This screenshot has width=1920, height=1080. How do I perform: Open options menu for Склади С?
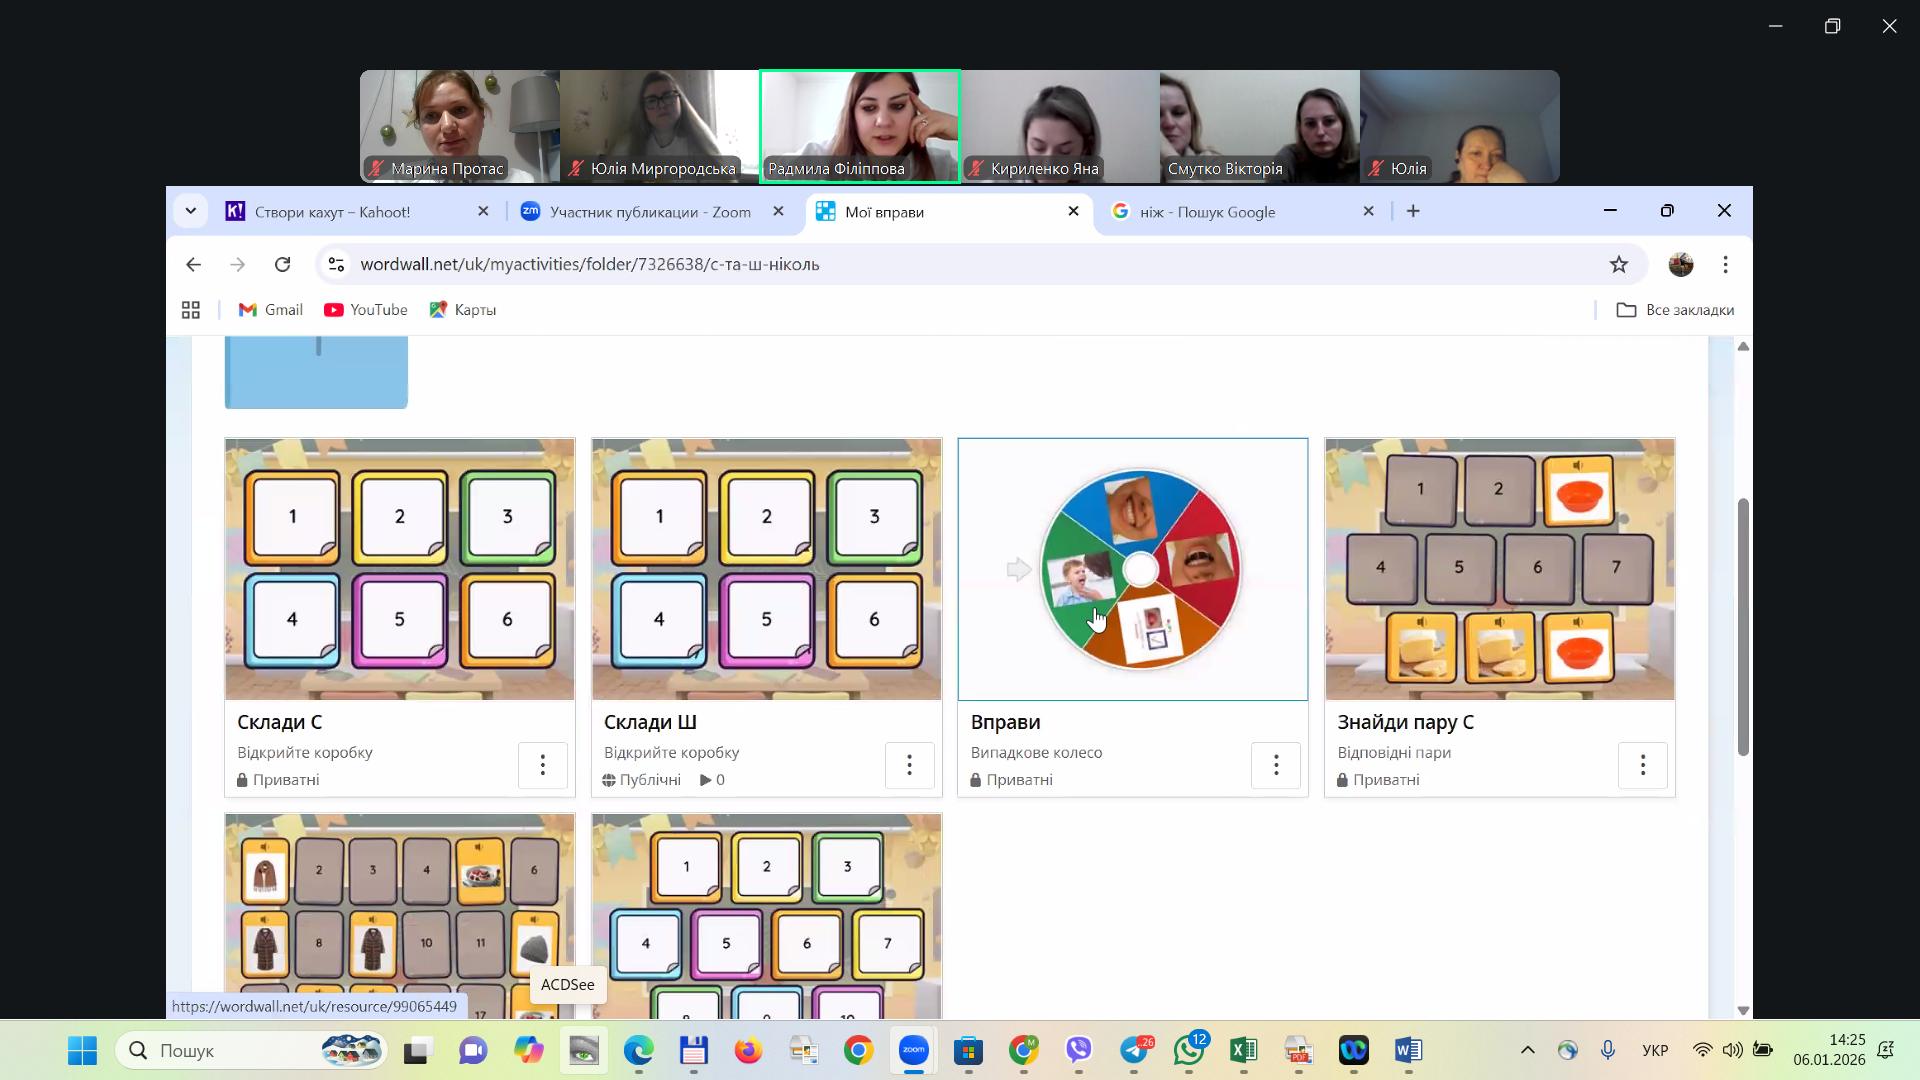click(542, 765)
